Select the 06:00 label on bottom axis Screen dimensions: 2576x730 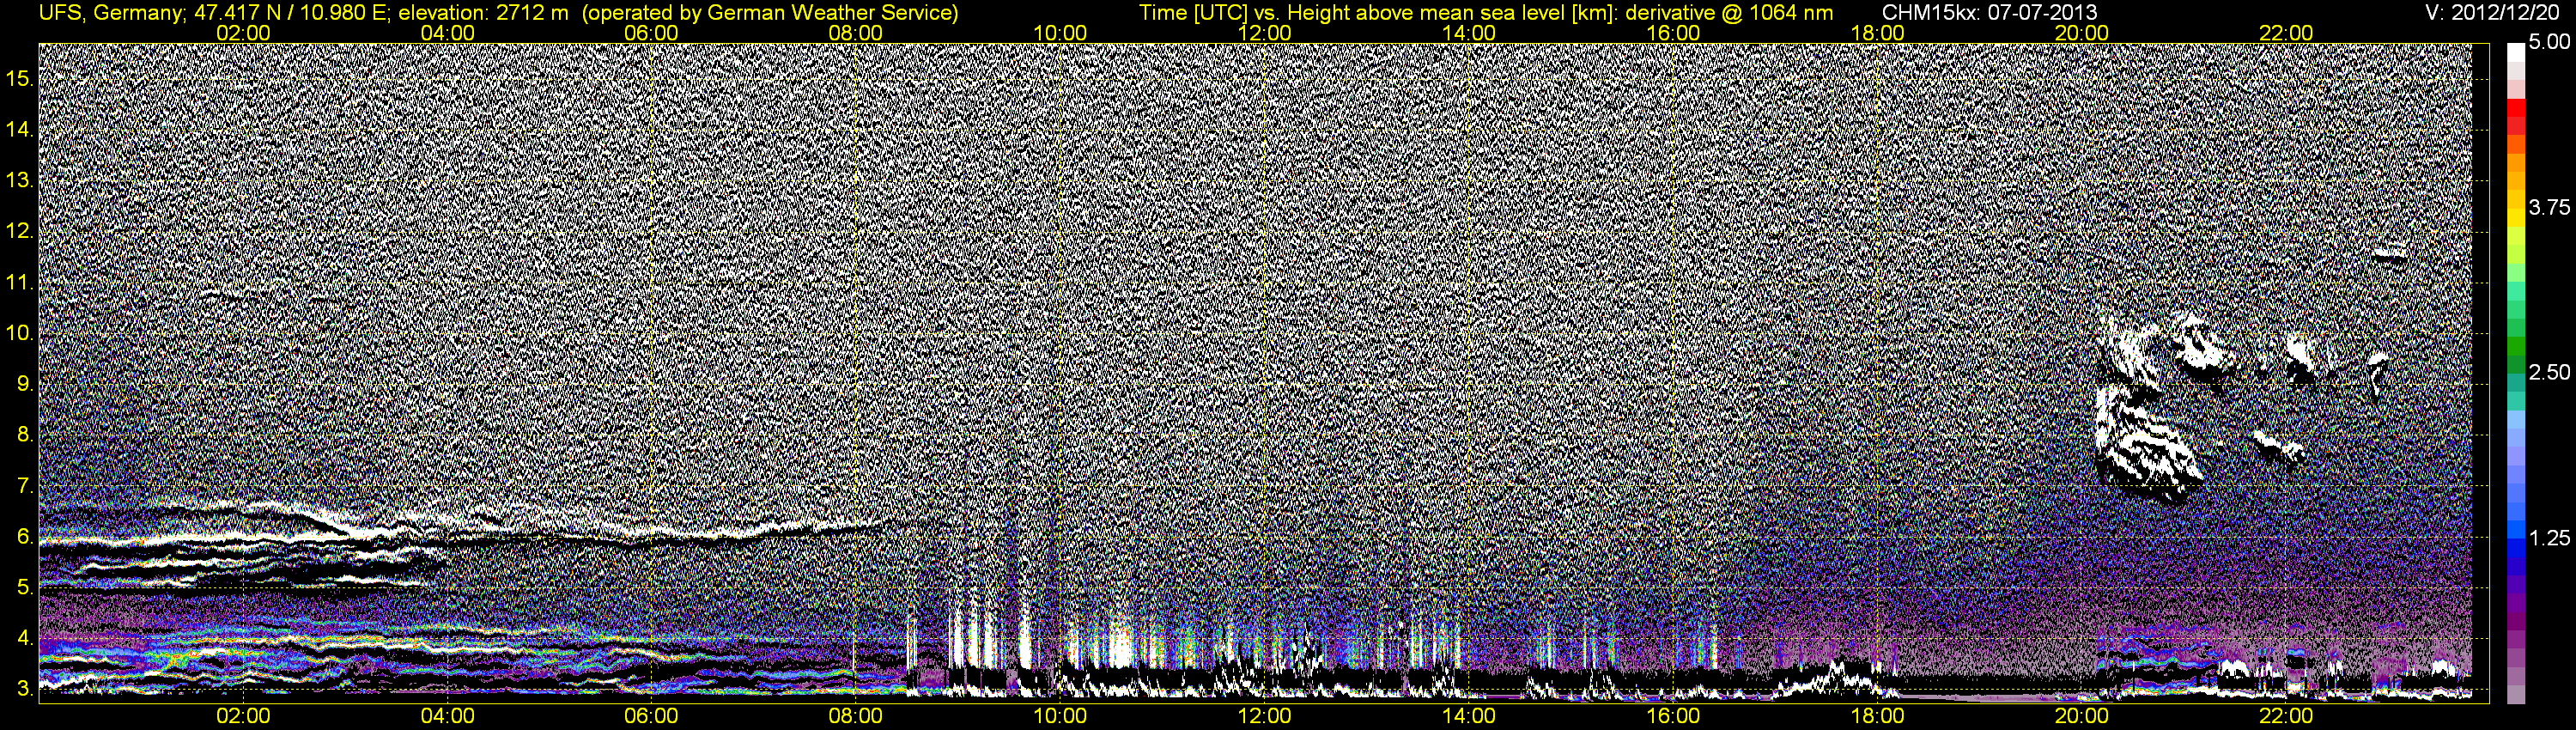pyautogui.click(x=651, y=716)
